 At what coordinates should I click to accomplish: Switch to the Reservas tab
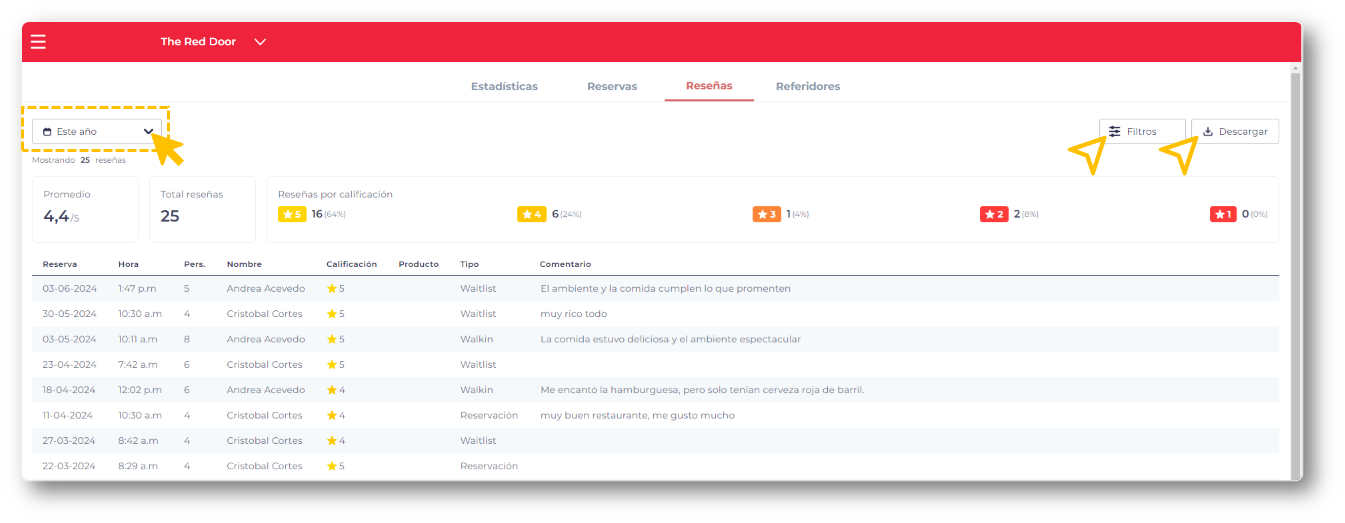click(x=612, y=86)
